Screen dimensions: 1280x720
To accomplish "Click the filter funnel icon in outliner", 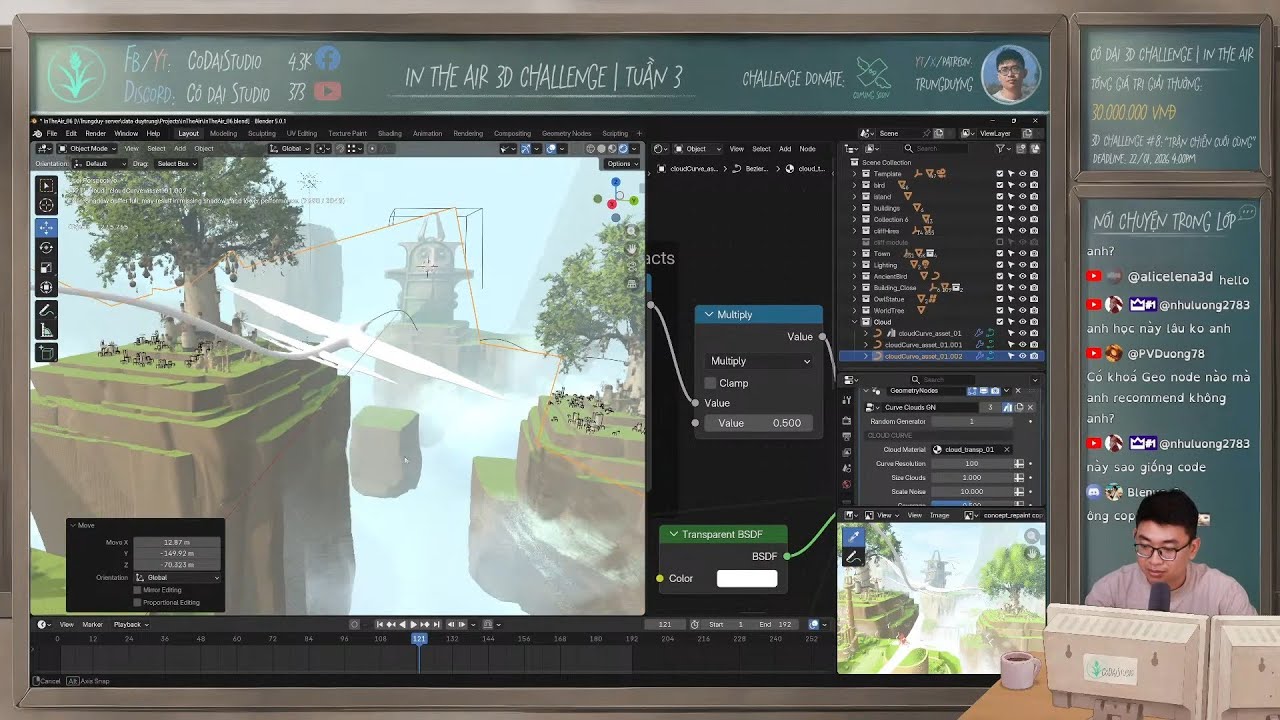I will (1000, 148).
